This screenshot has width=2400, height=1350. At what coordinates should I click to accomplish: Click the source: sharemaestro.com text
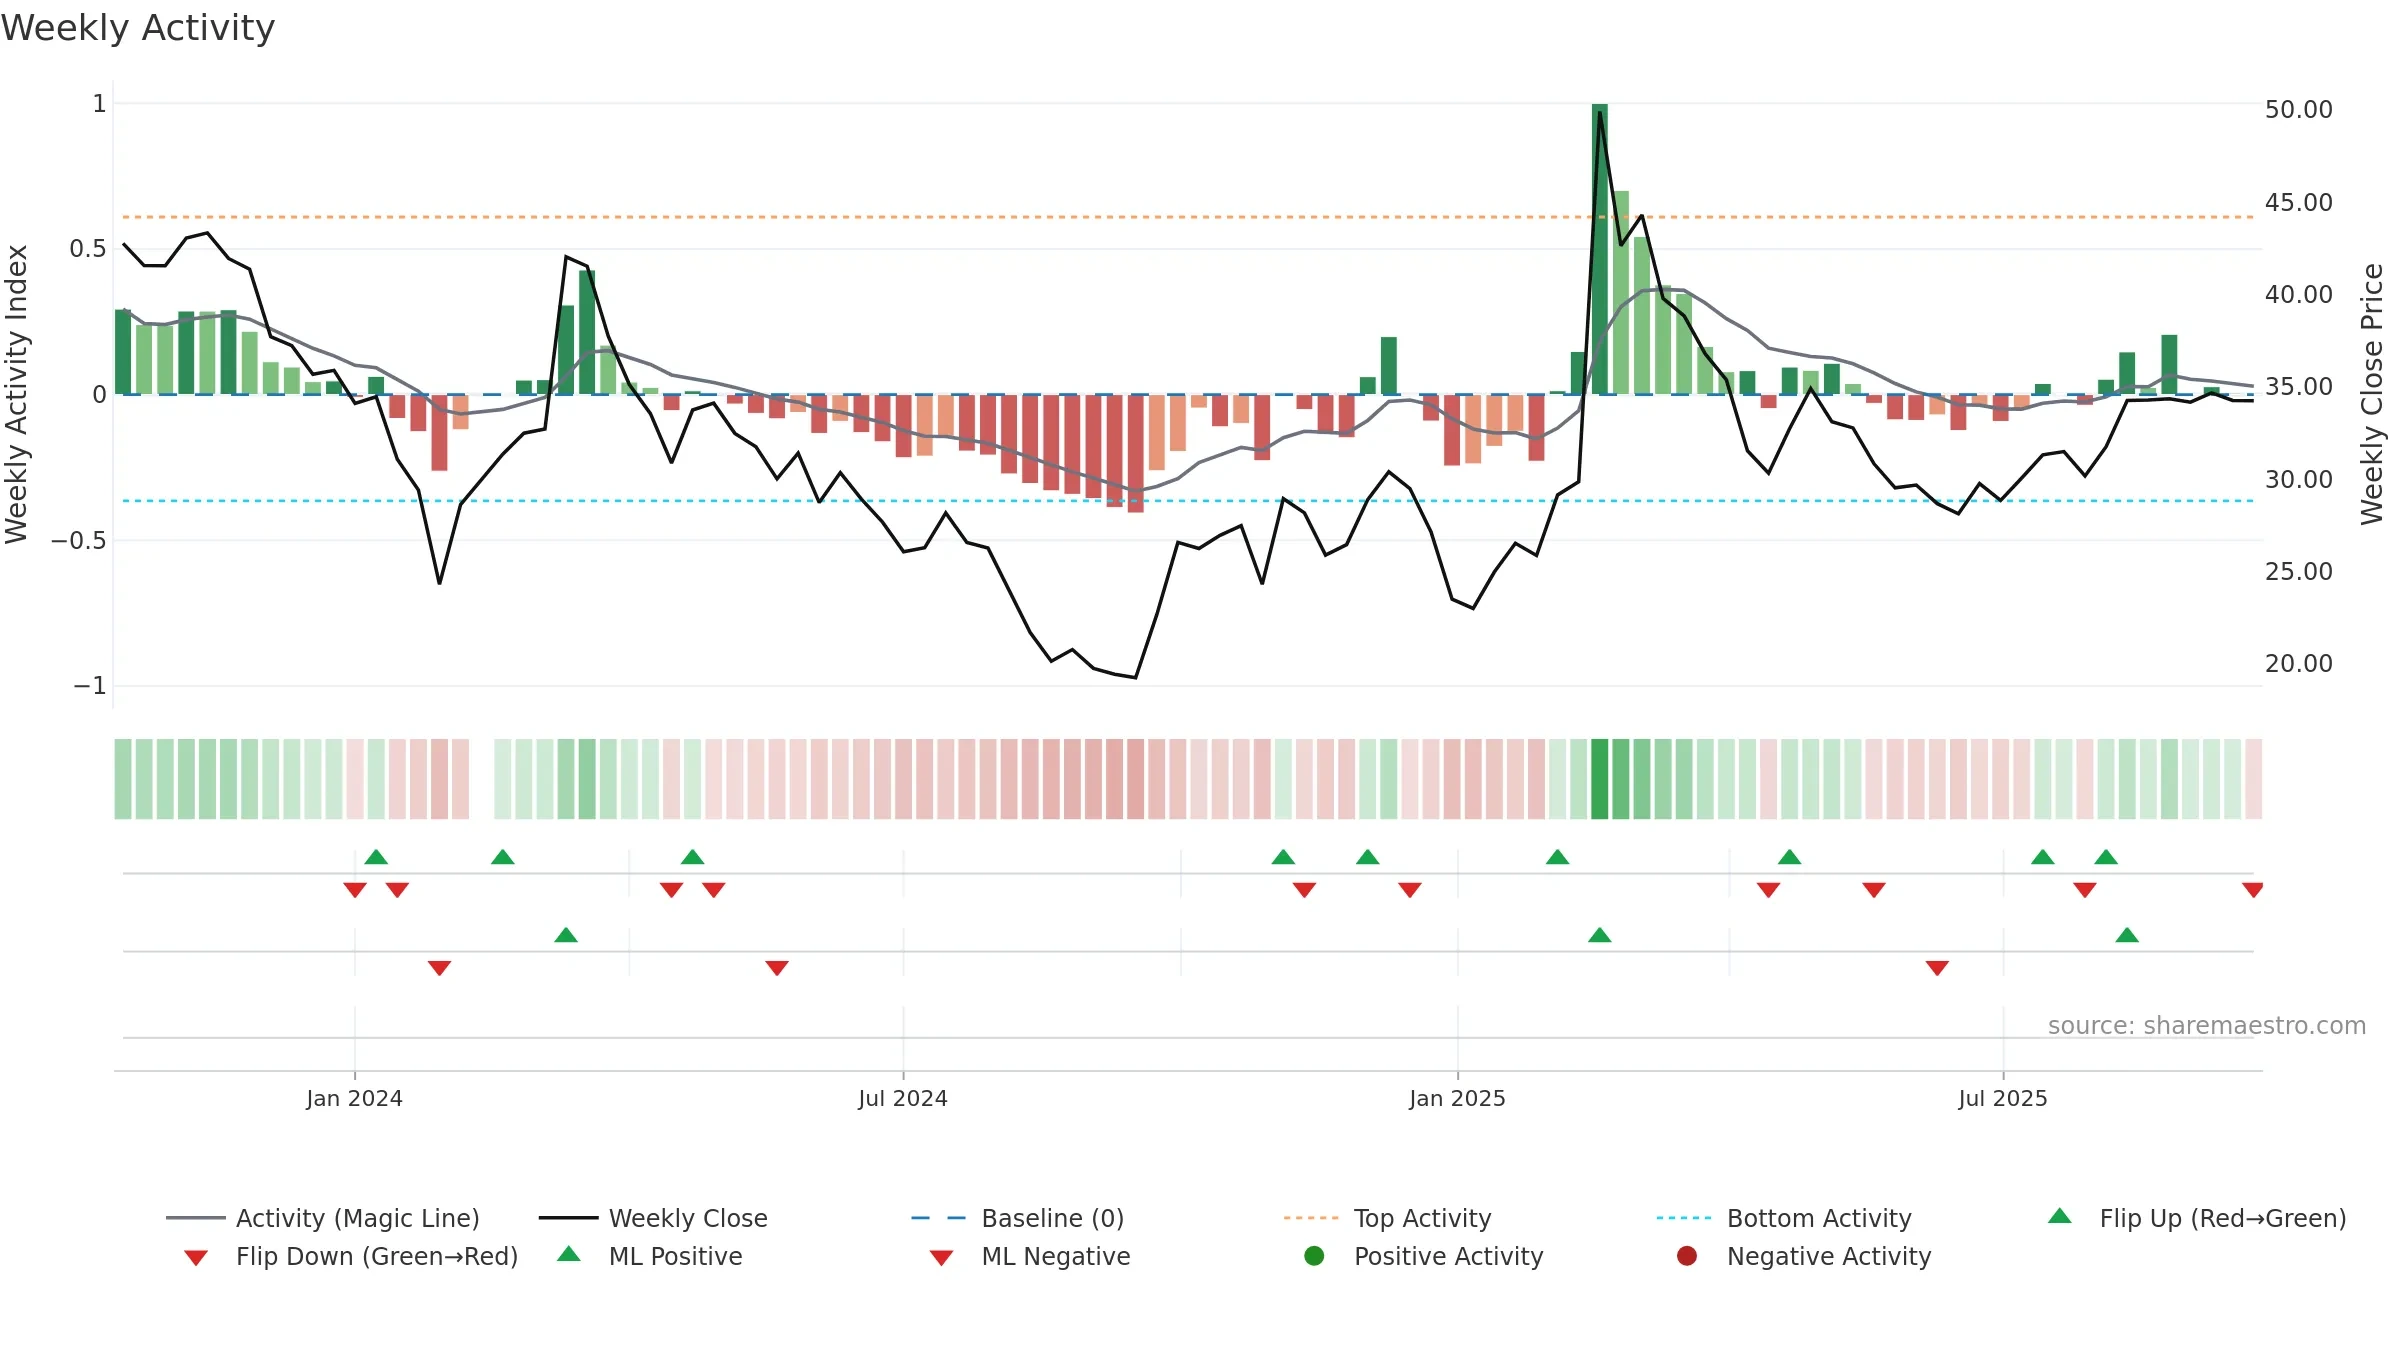coord(2207,1025)
